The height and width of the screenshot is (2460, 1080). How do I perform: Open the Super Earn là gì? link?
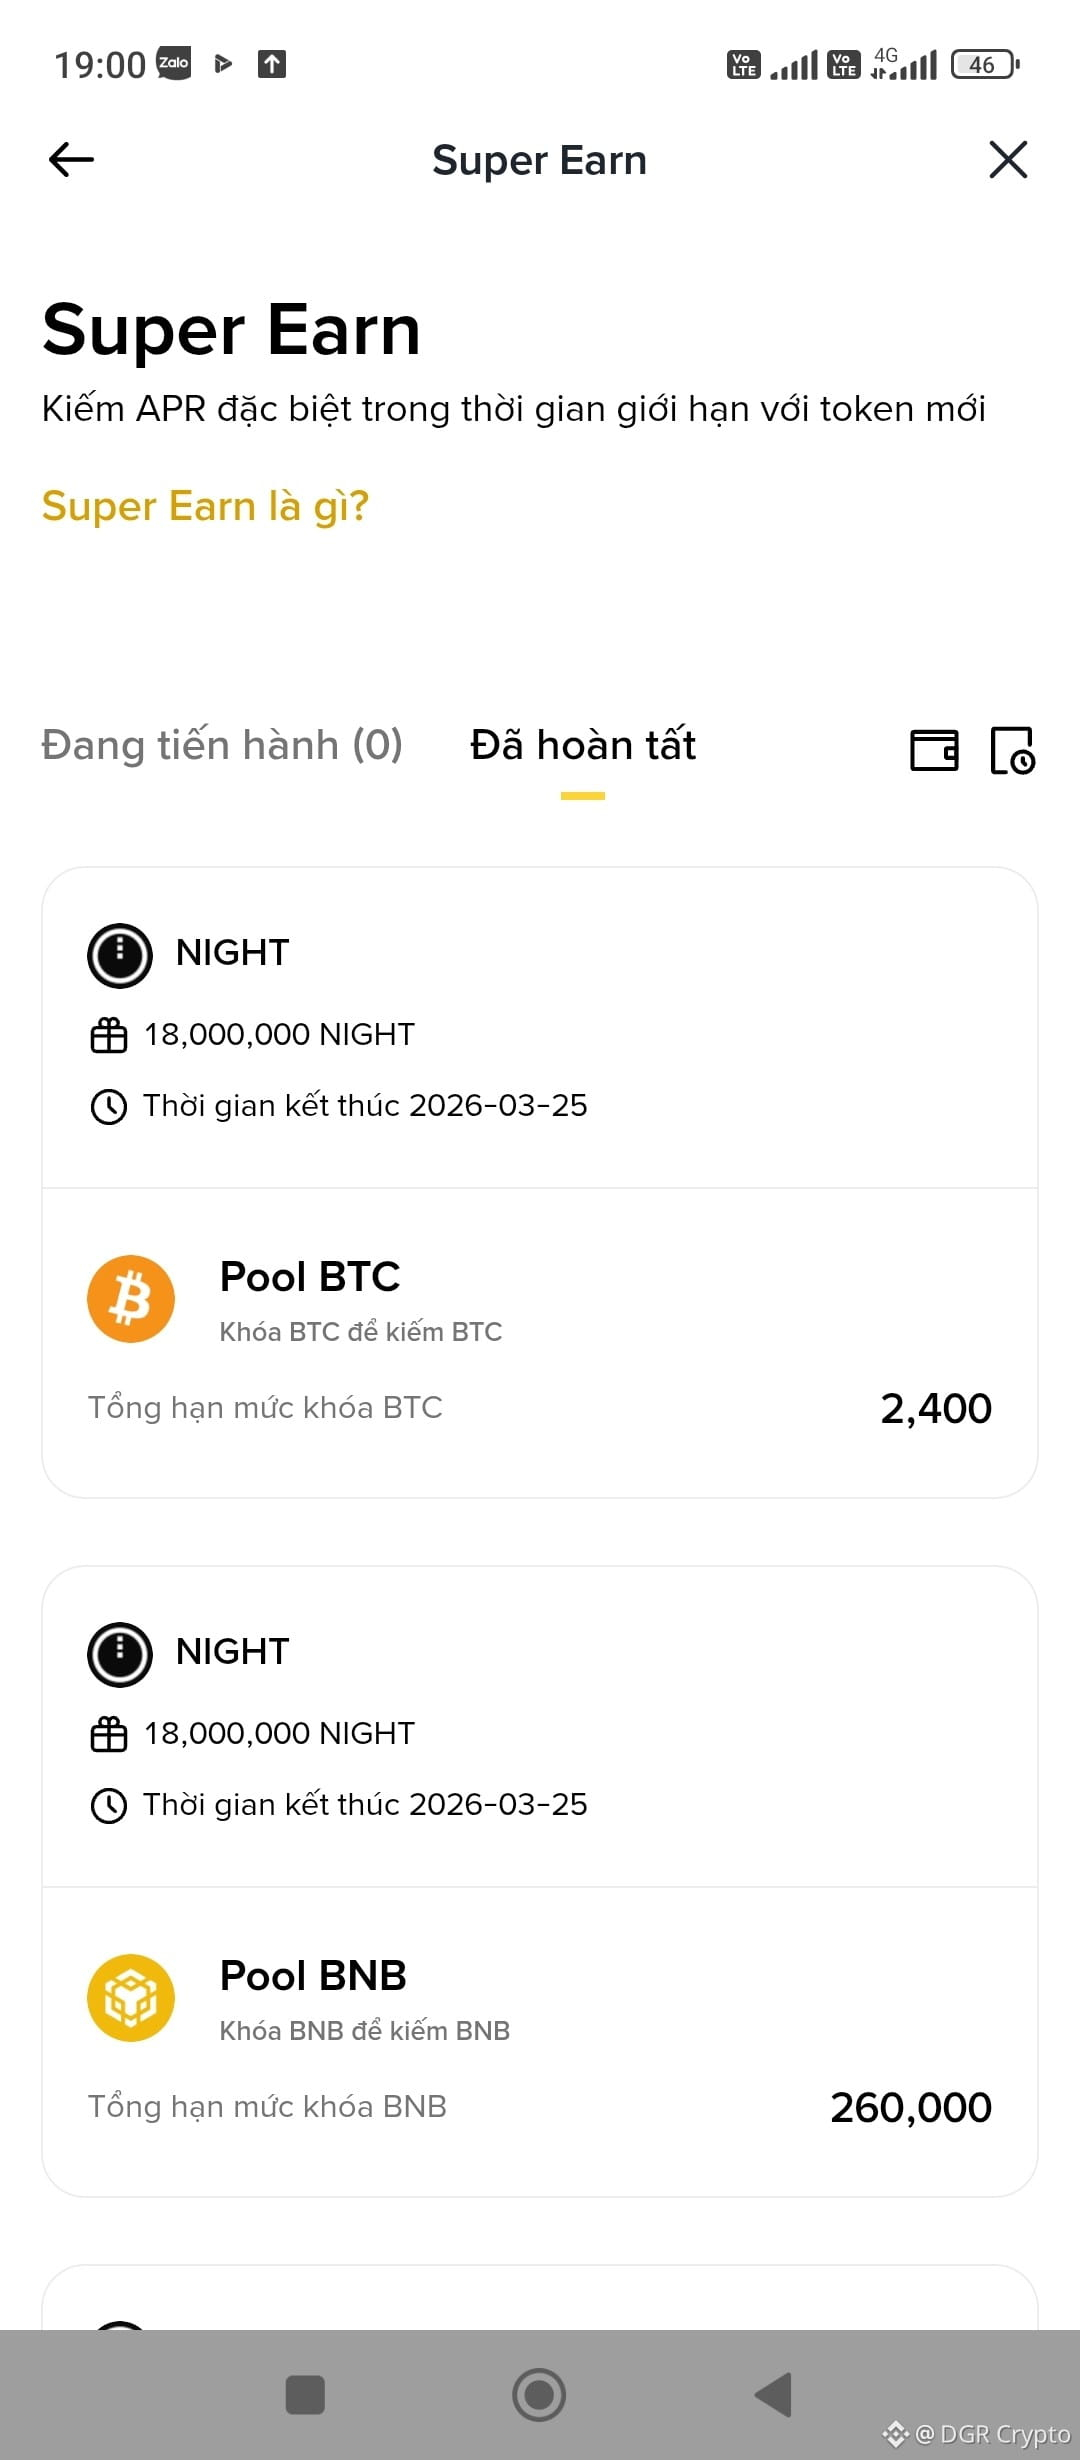point(205,506)
